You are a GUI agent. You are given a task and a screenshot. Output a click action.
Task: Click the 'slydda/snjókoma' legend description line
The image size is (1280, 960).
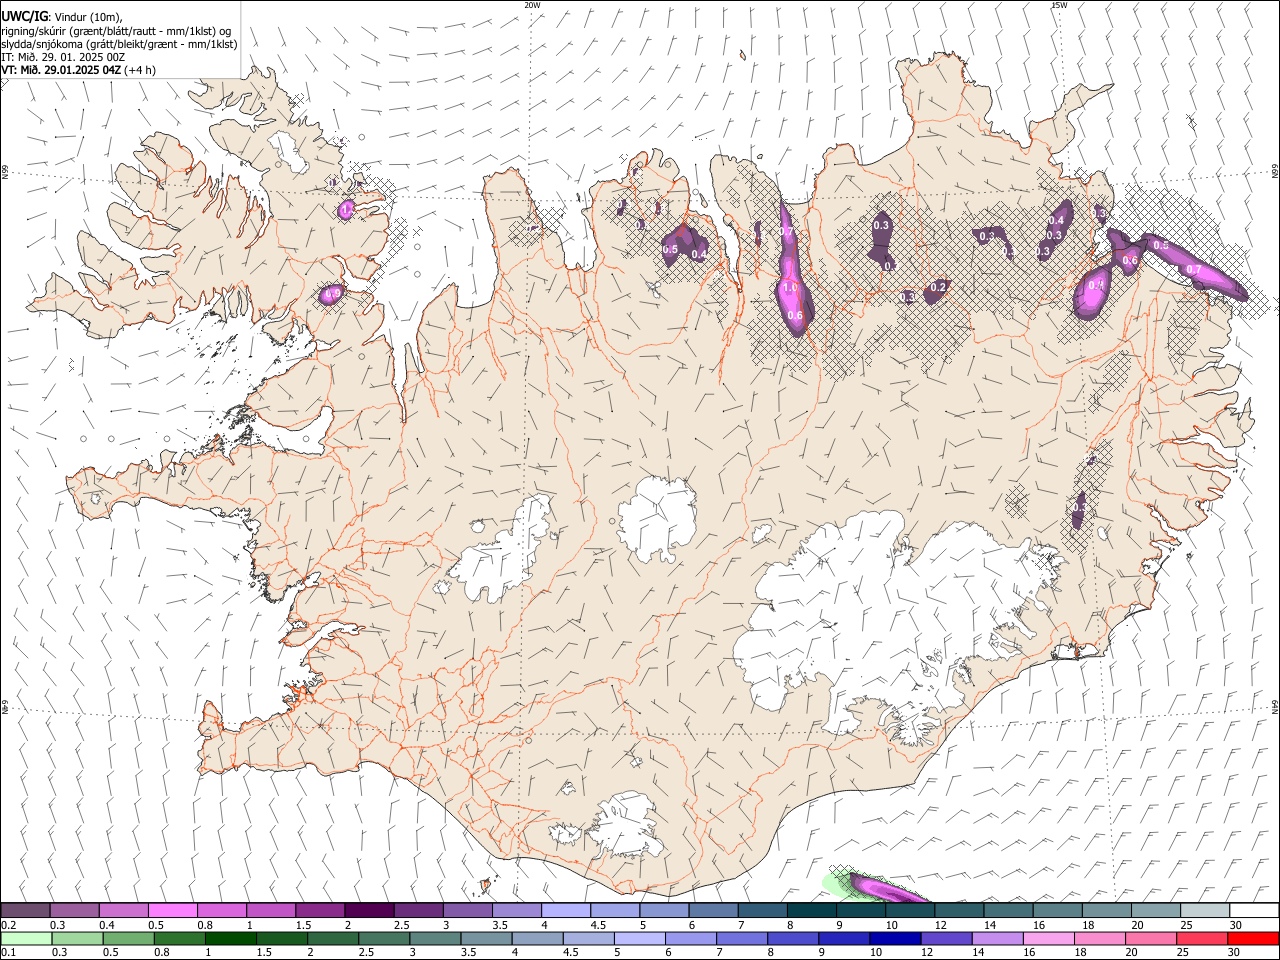tap(119, 44)
